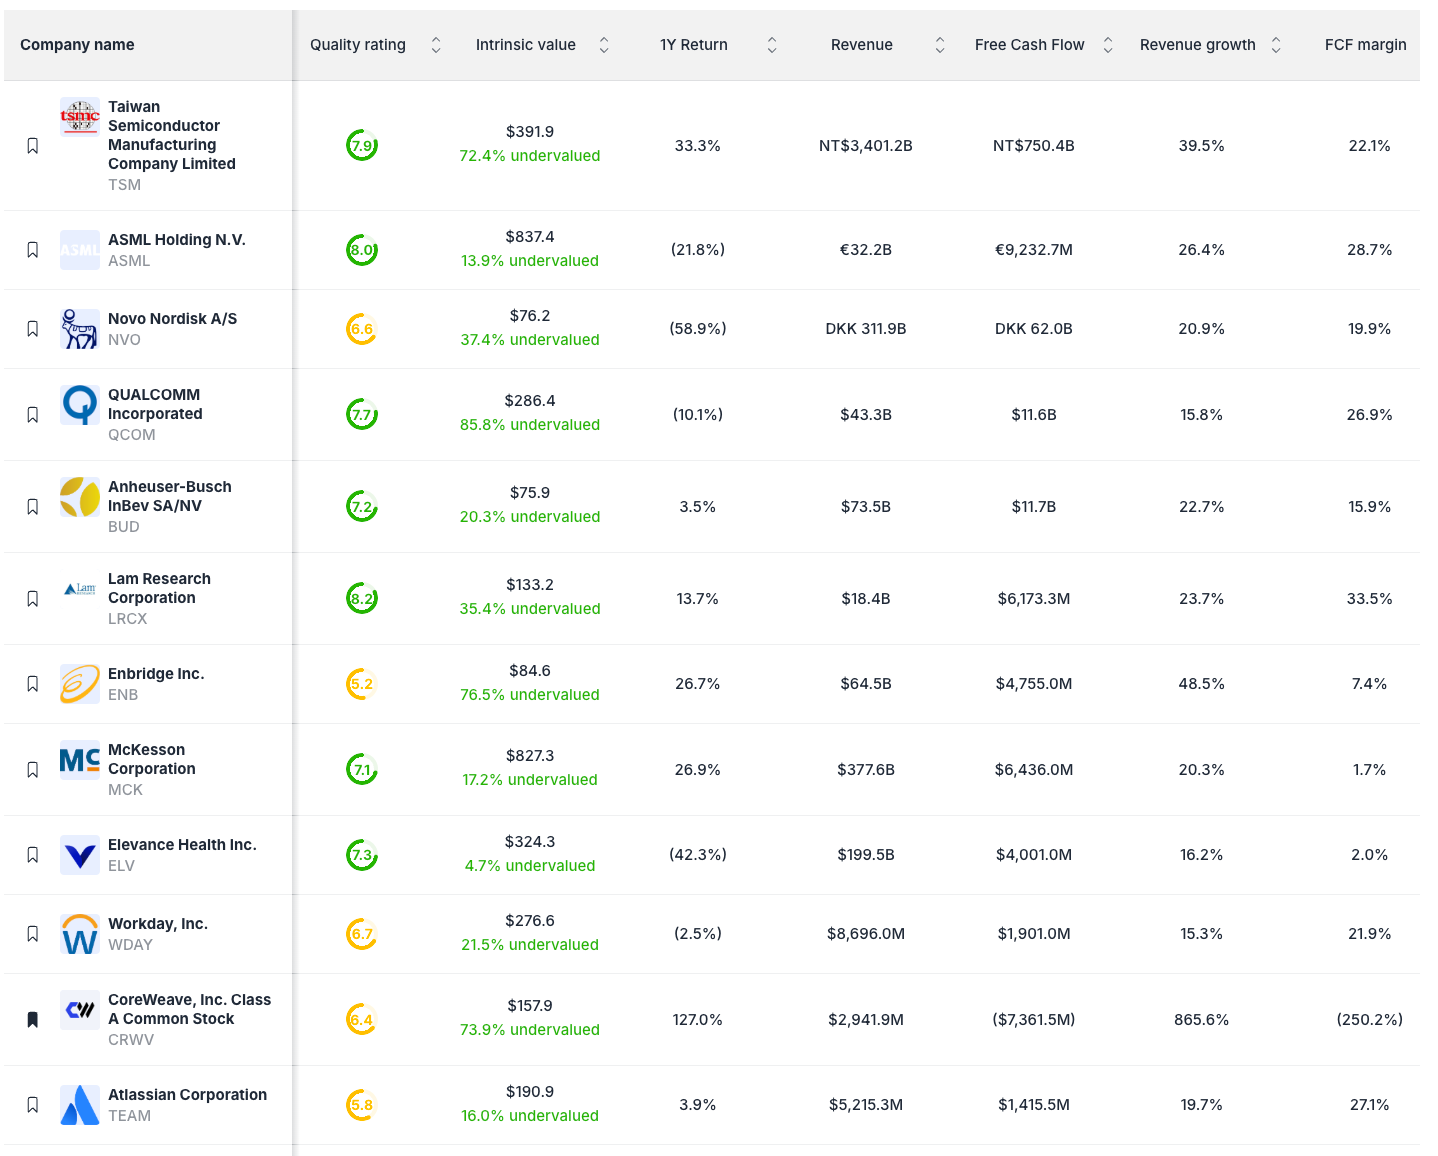The image size is (1438, 1156).
Task: Open the Revenue growth sort chevron
Action: click(1275, 44)
